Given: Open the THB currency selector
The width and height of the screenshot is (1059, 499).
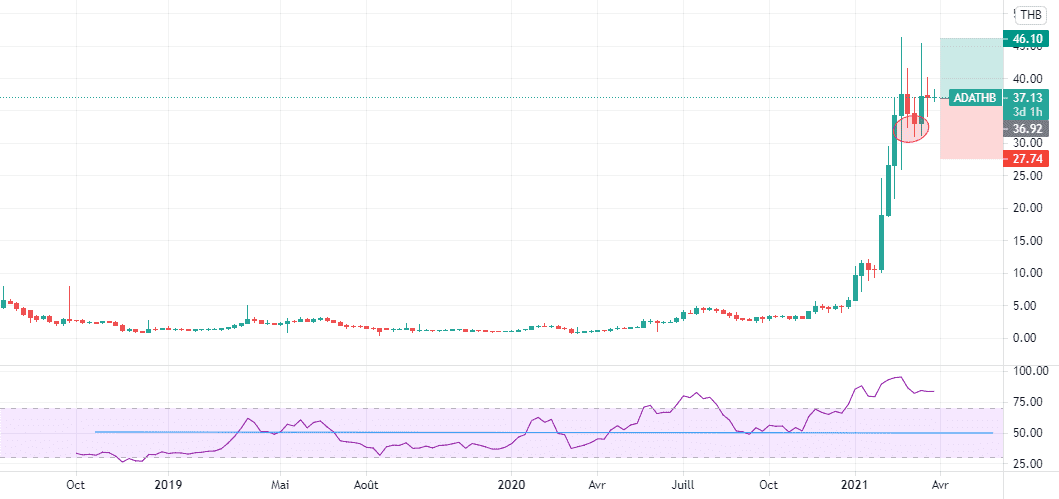Looking at the screenshot, I should [1031, 14].
